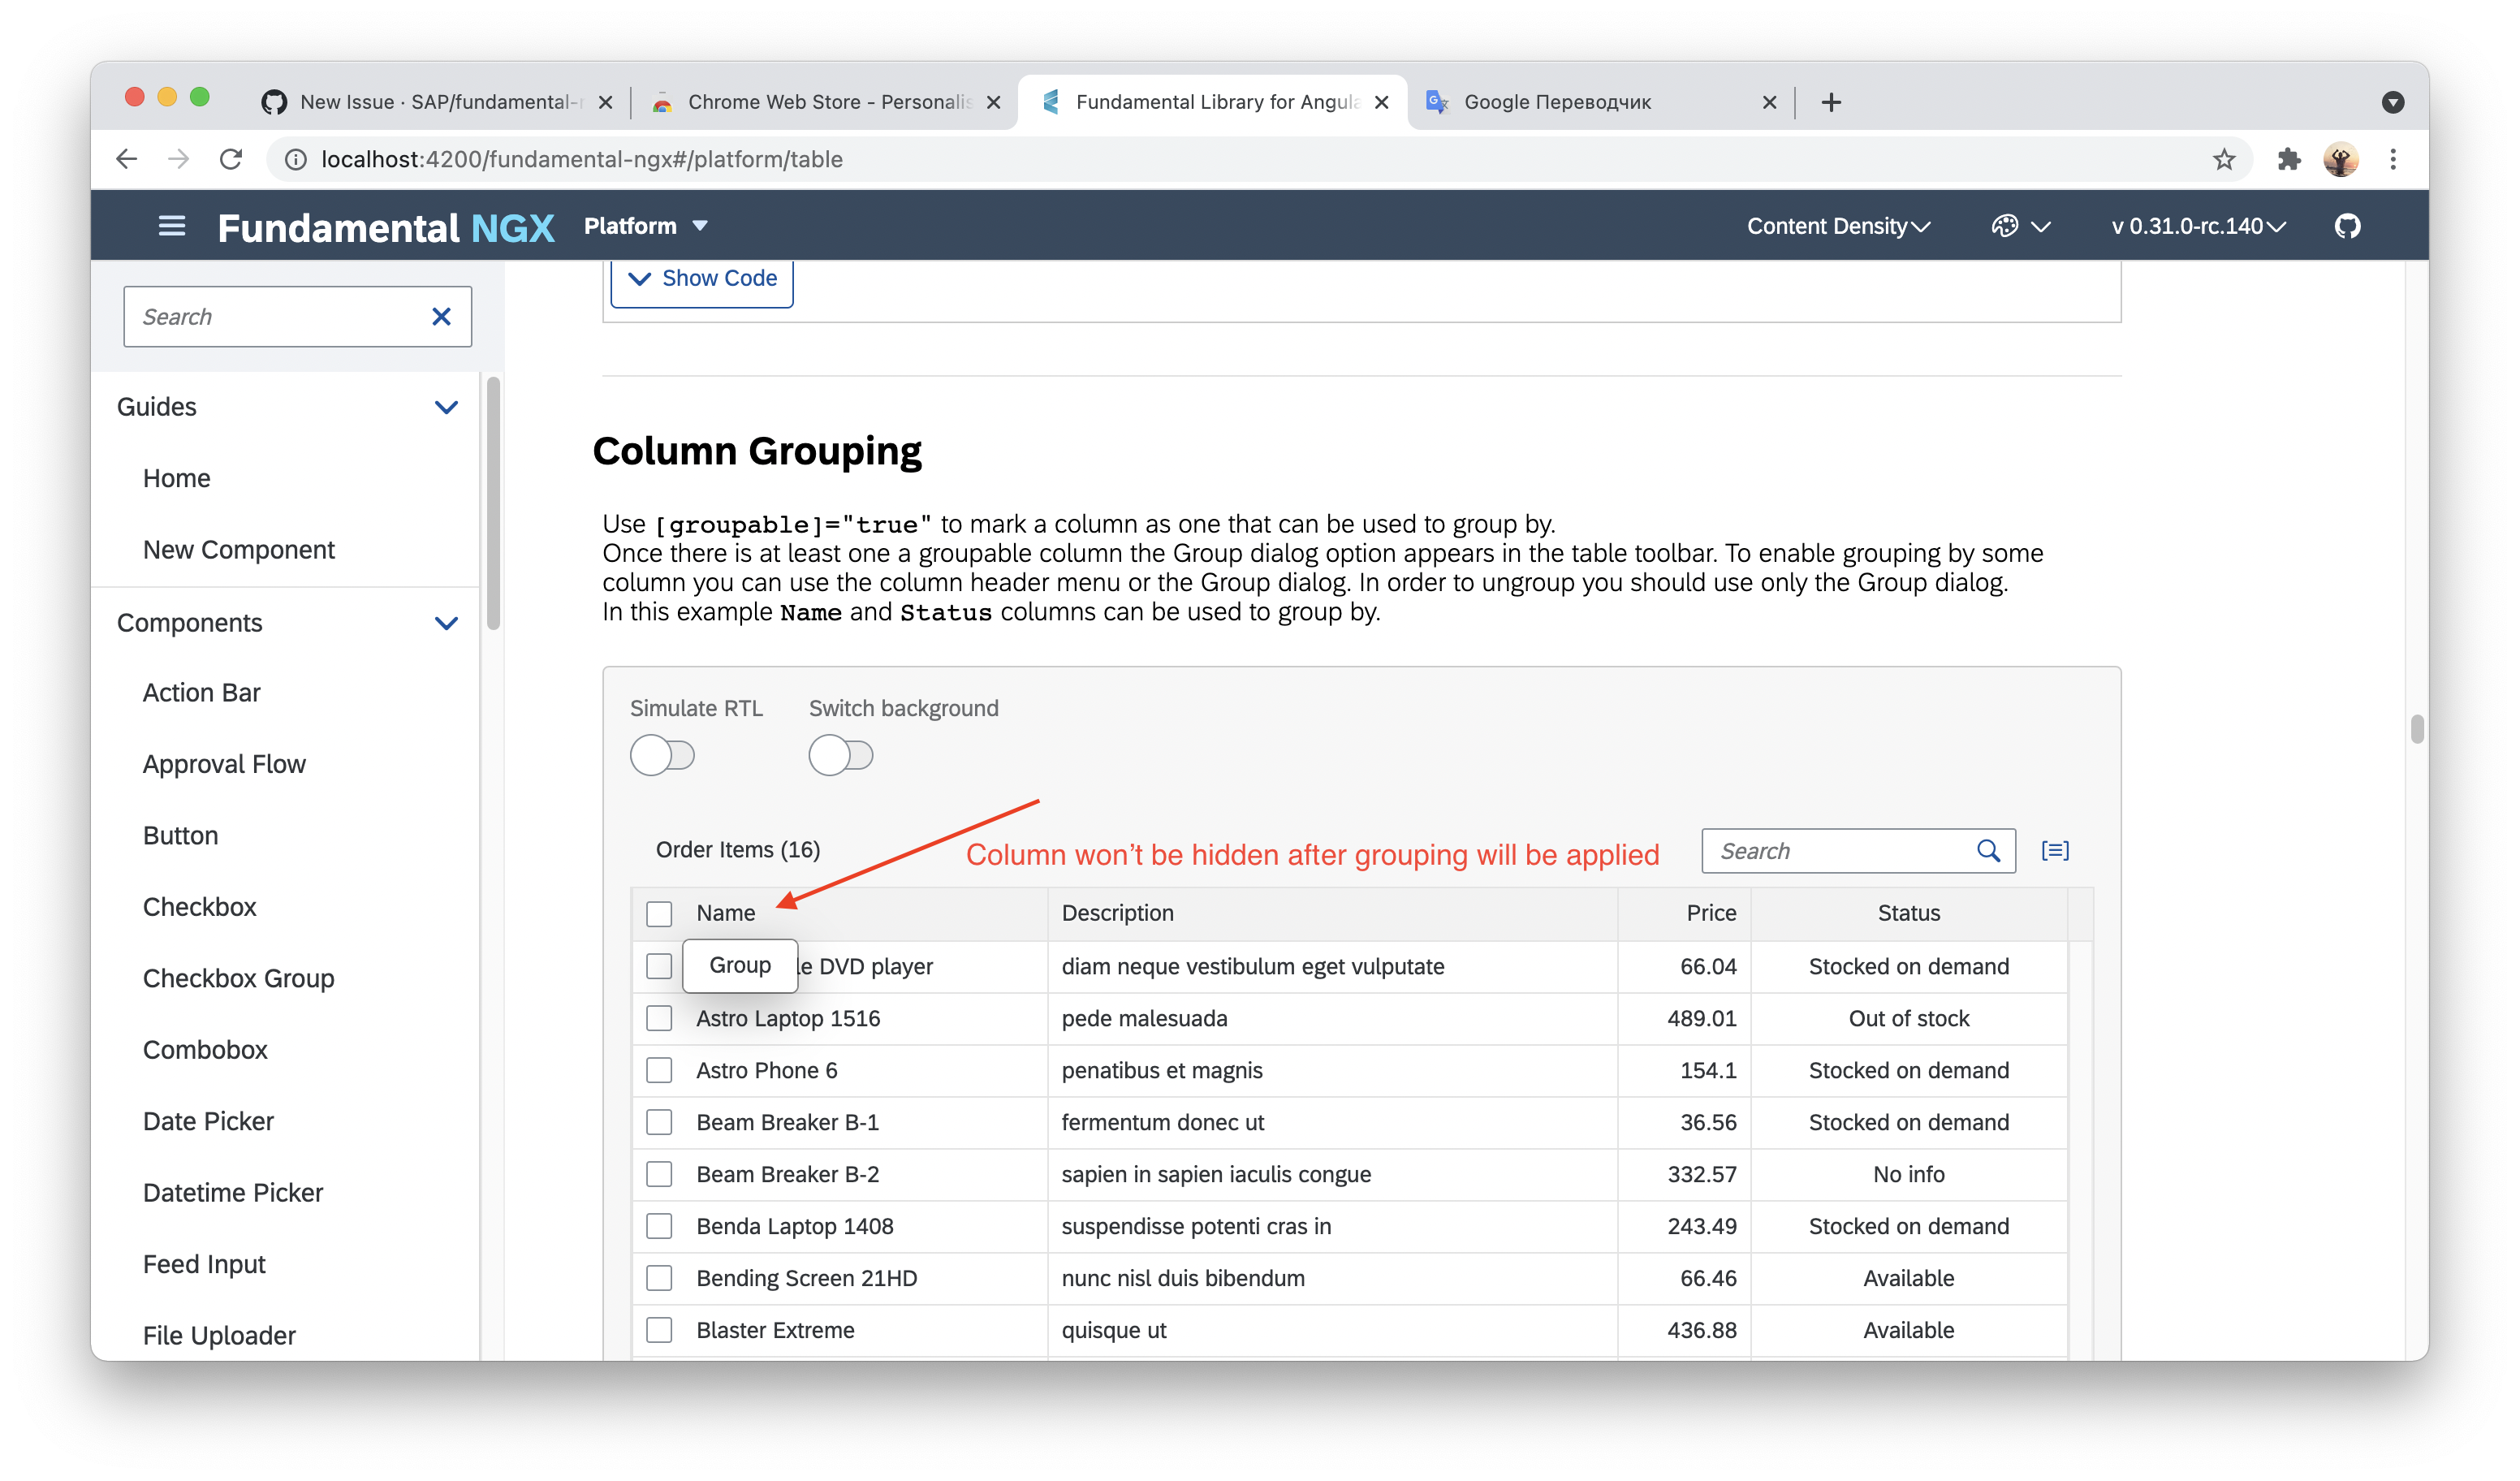Open the version v 0.31.0-rc.140 dropdown

coord(2199,226)
